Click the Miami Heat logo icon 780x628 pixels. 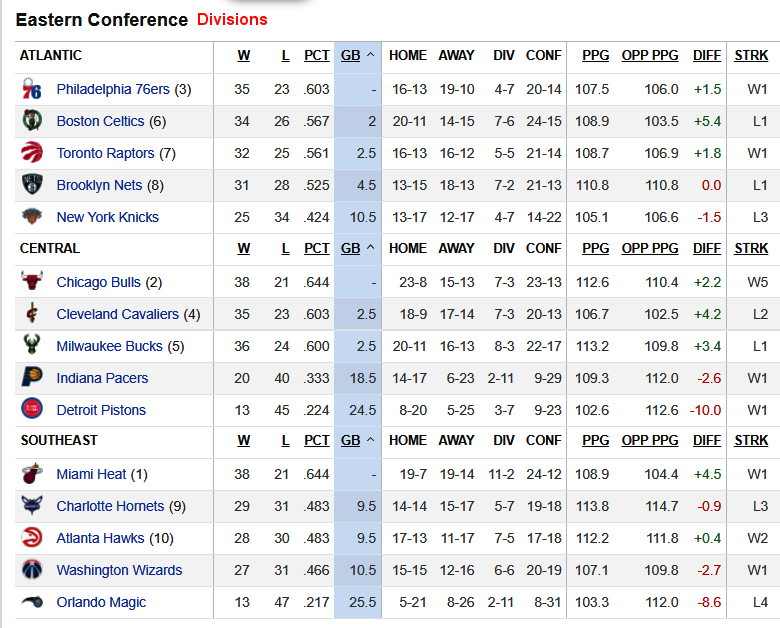click(32, 474)
